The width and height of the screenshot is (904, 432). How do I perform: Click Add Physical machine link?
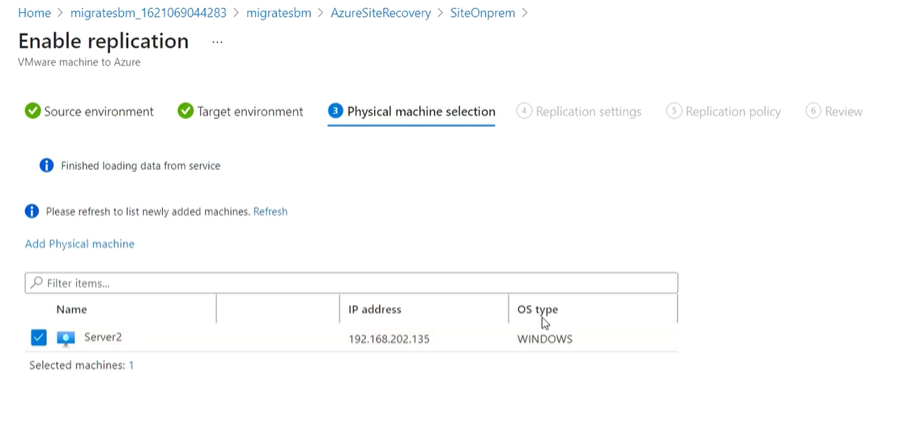click(x=80, y=244)
